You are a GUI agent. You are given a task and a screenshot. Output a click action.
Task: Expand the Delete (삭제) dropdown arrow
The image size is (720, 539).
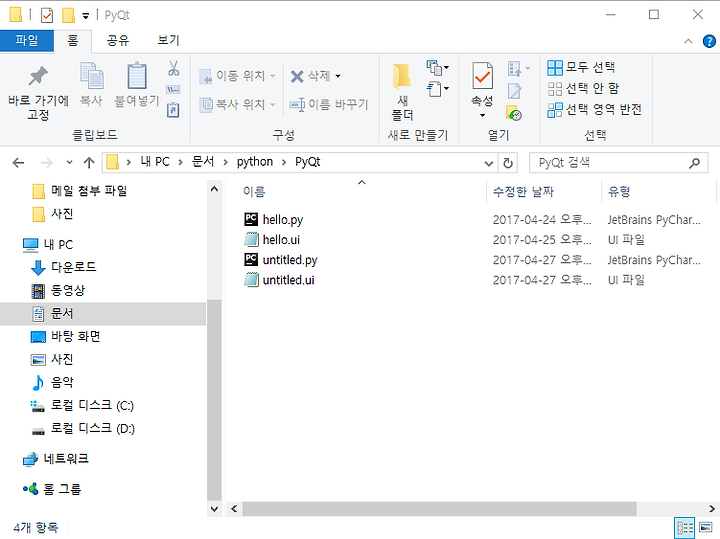click(x=338, y=76)
